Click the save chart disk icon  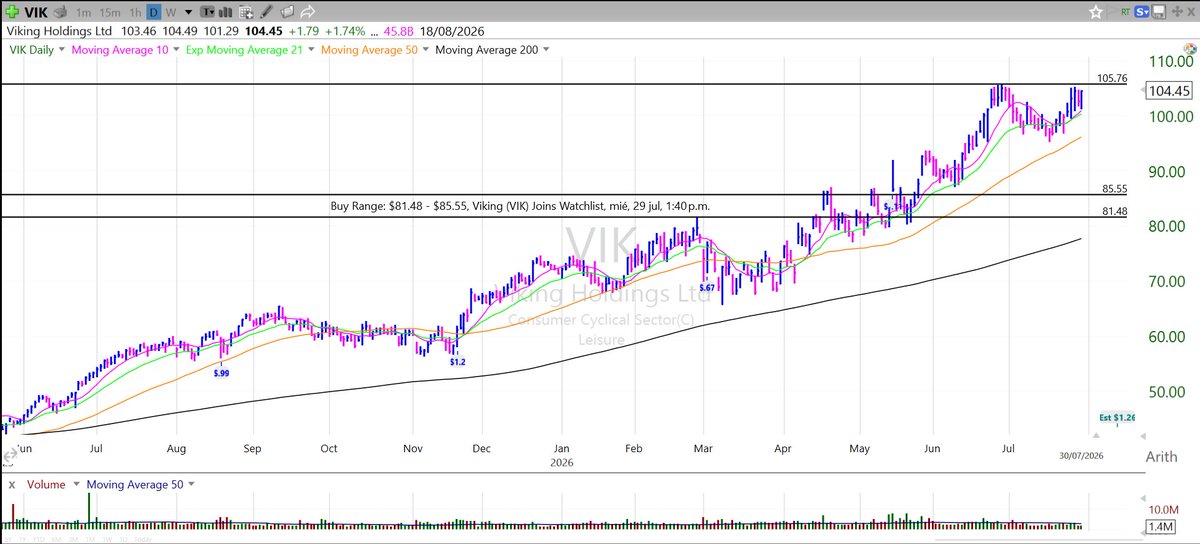pyautogui.click(x=1158, y=12)
